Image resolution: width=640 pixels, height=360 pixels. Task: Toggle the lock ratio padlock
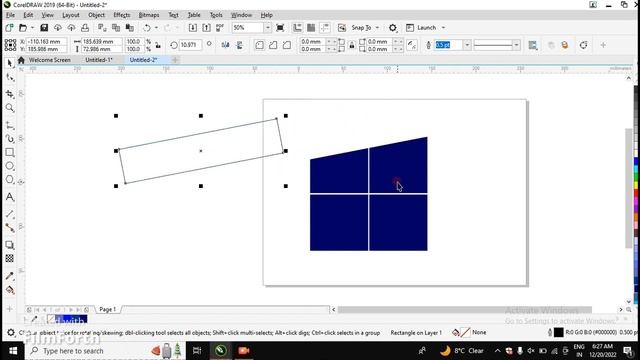point(158,45)
